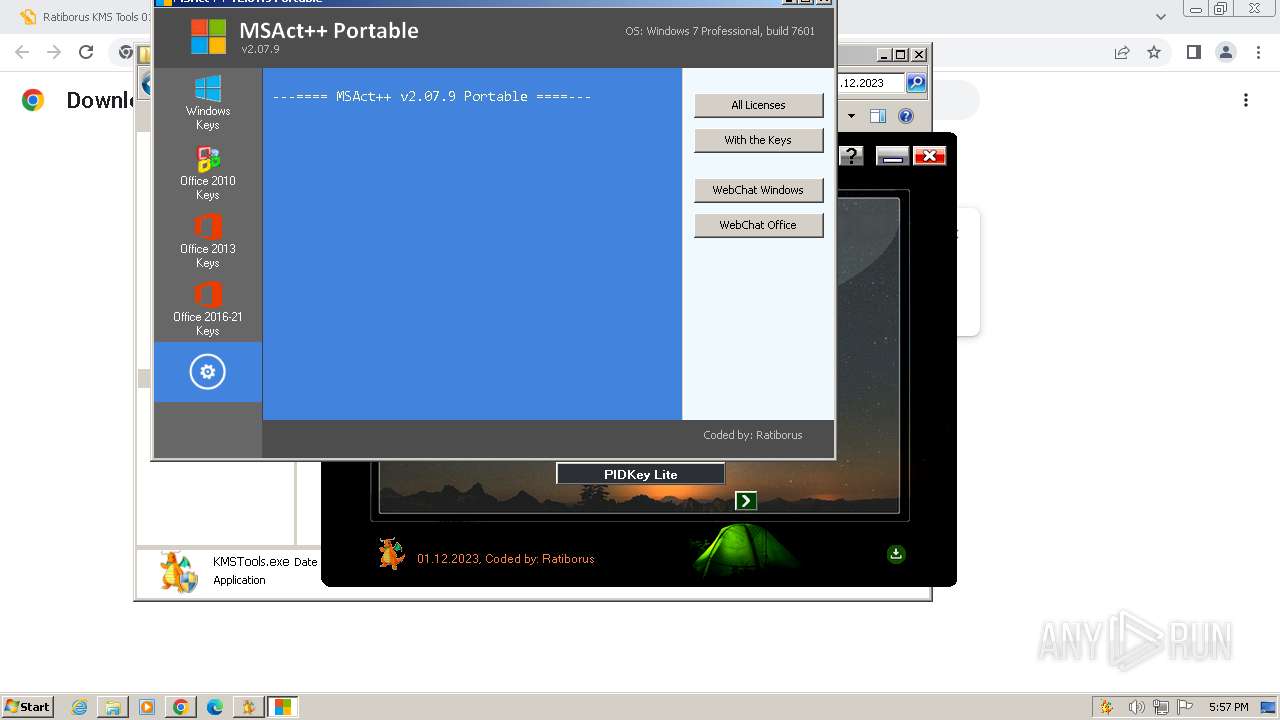
Task: Minimize the KMS Tools launcher window
Action: 892,155
